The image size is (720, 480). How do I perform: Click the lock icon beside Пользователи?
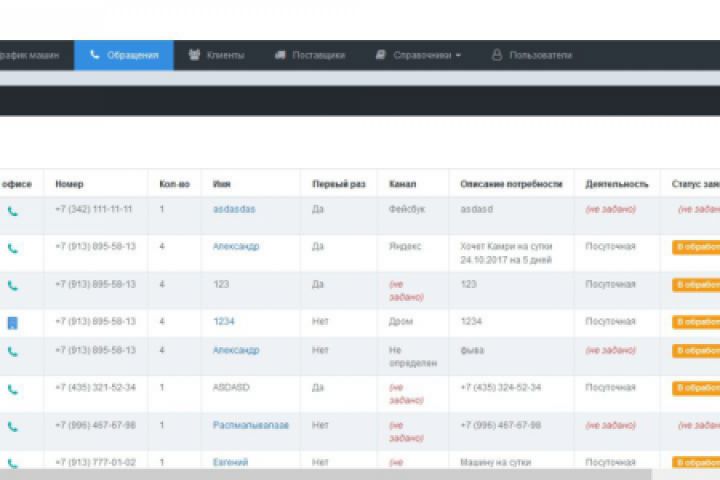497,55
